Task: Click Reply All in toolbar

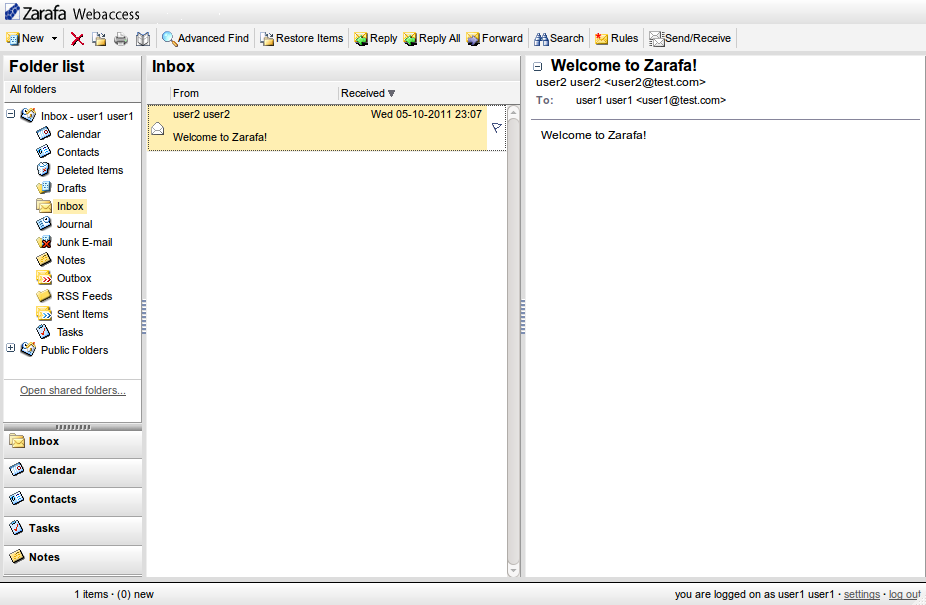Action: tap(432, 38)
